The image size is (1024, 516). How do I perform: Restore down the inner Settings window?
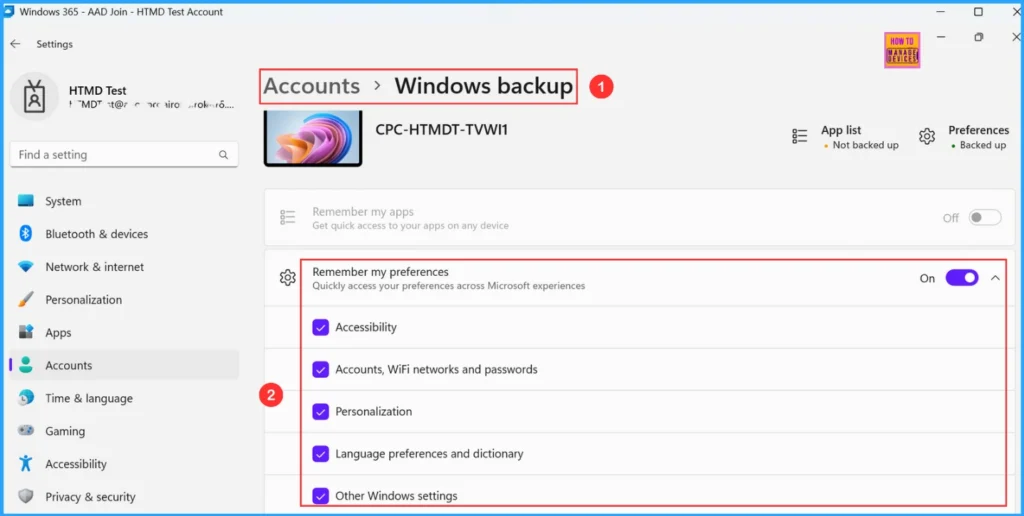(x=978, y=37)
